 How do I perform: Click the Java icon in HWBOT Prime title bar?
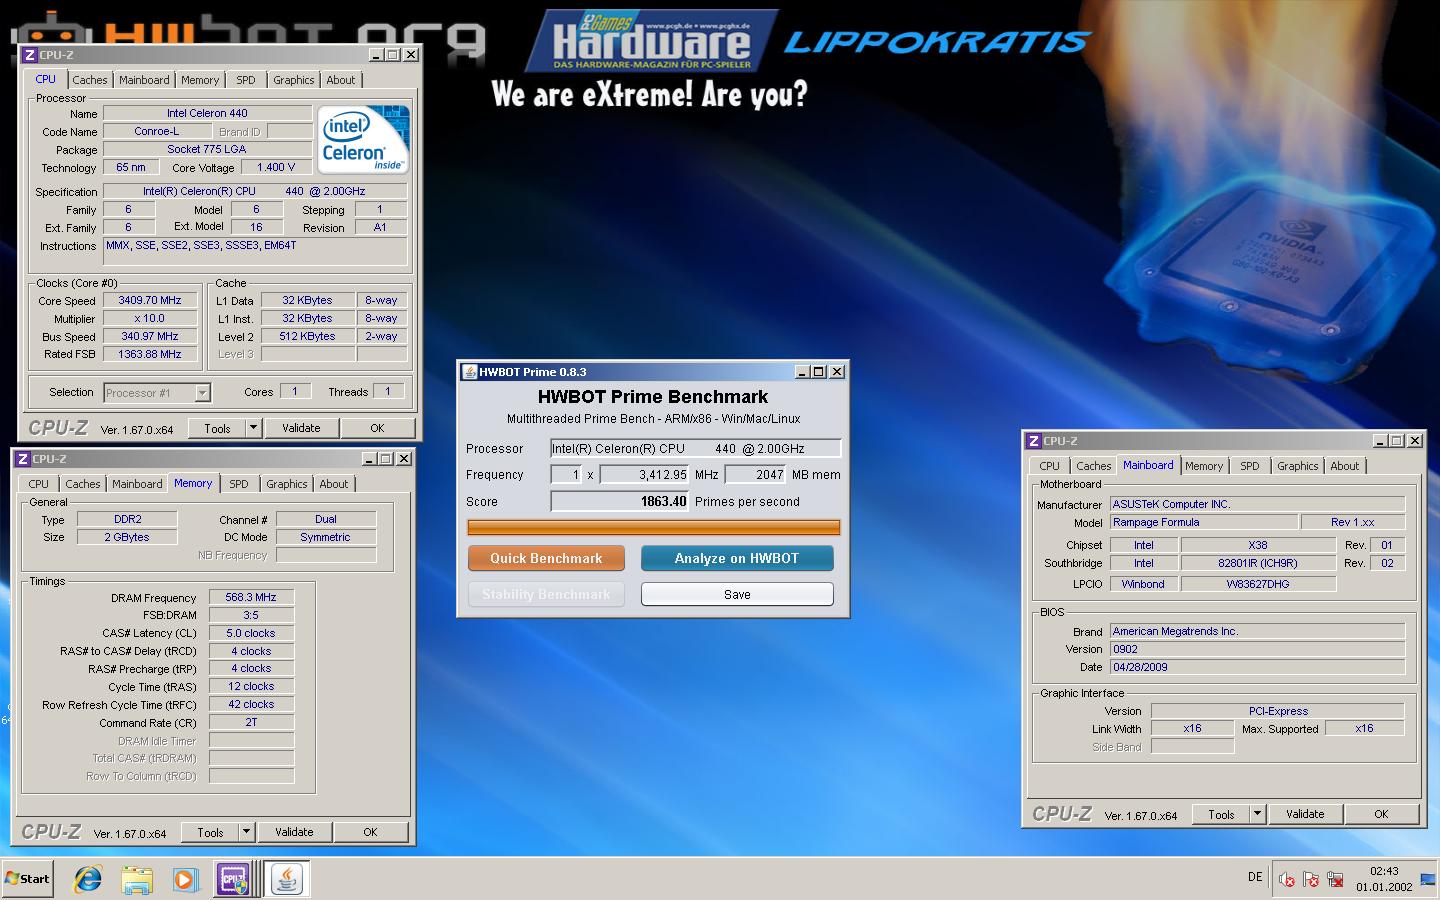[x=469, y=372]
